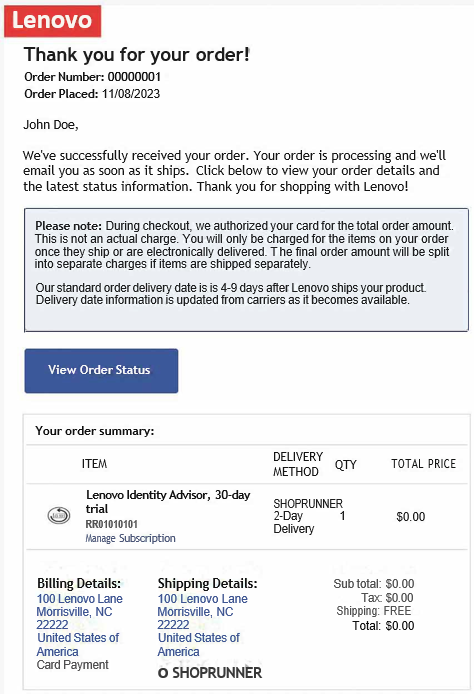Click the QTY column header

click(346, 465)
